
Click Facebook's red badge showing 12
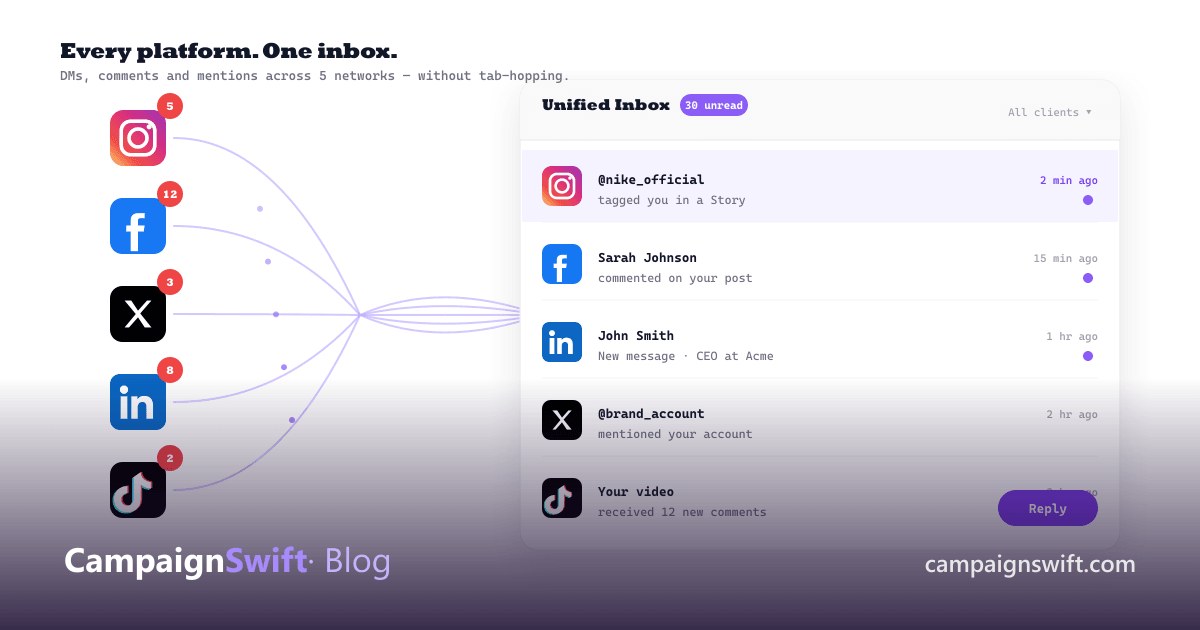(x=170, y=194)
